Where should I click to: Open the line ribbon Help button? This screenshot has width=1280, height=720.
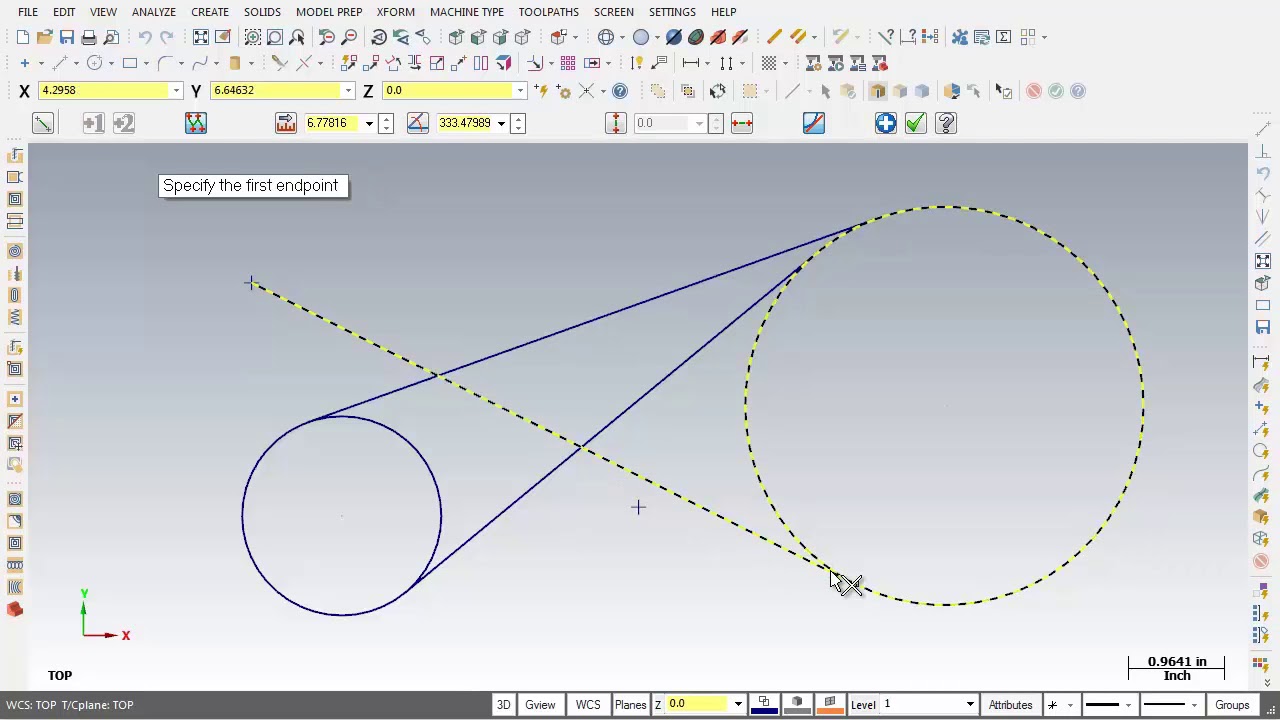[946, 123]
